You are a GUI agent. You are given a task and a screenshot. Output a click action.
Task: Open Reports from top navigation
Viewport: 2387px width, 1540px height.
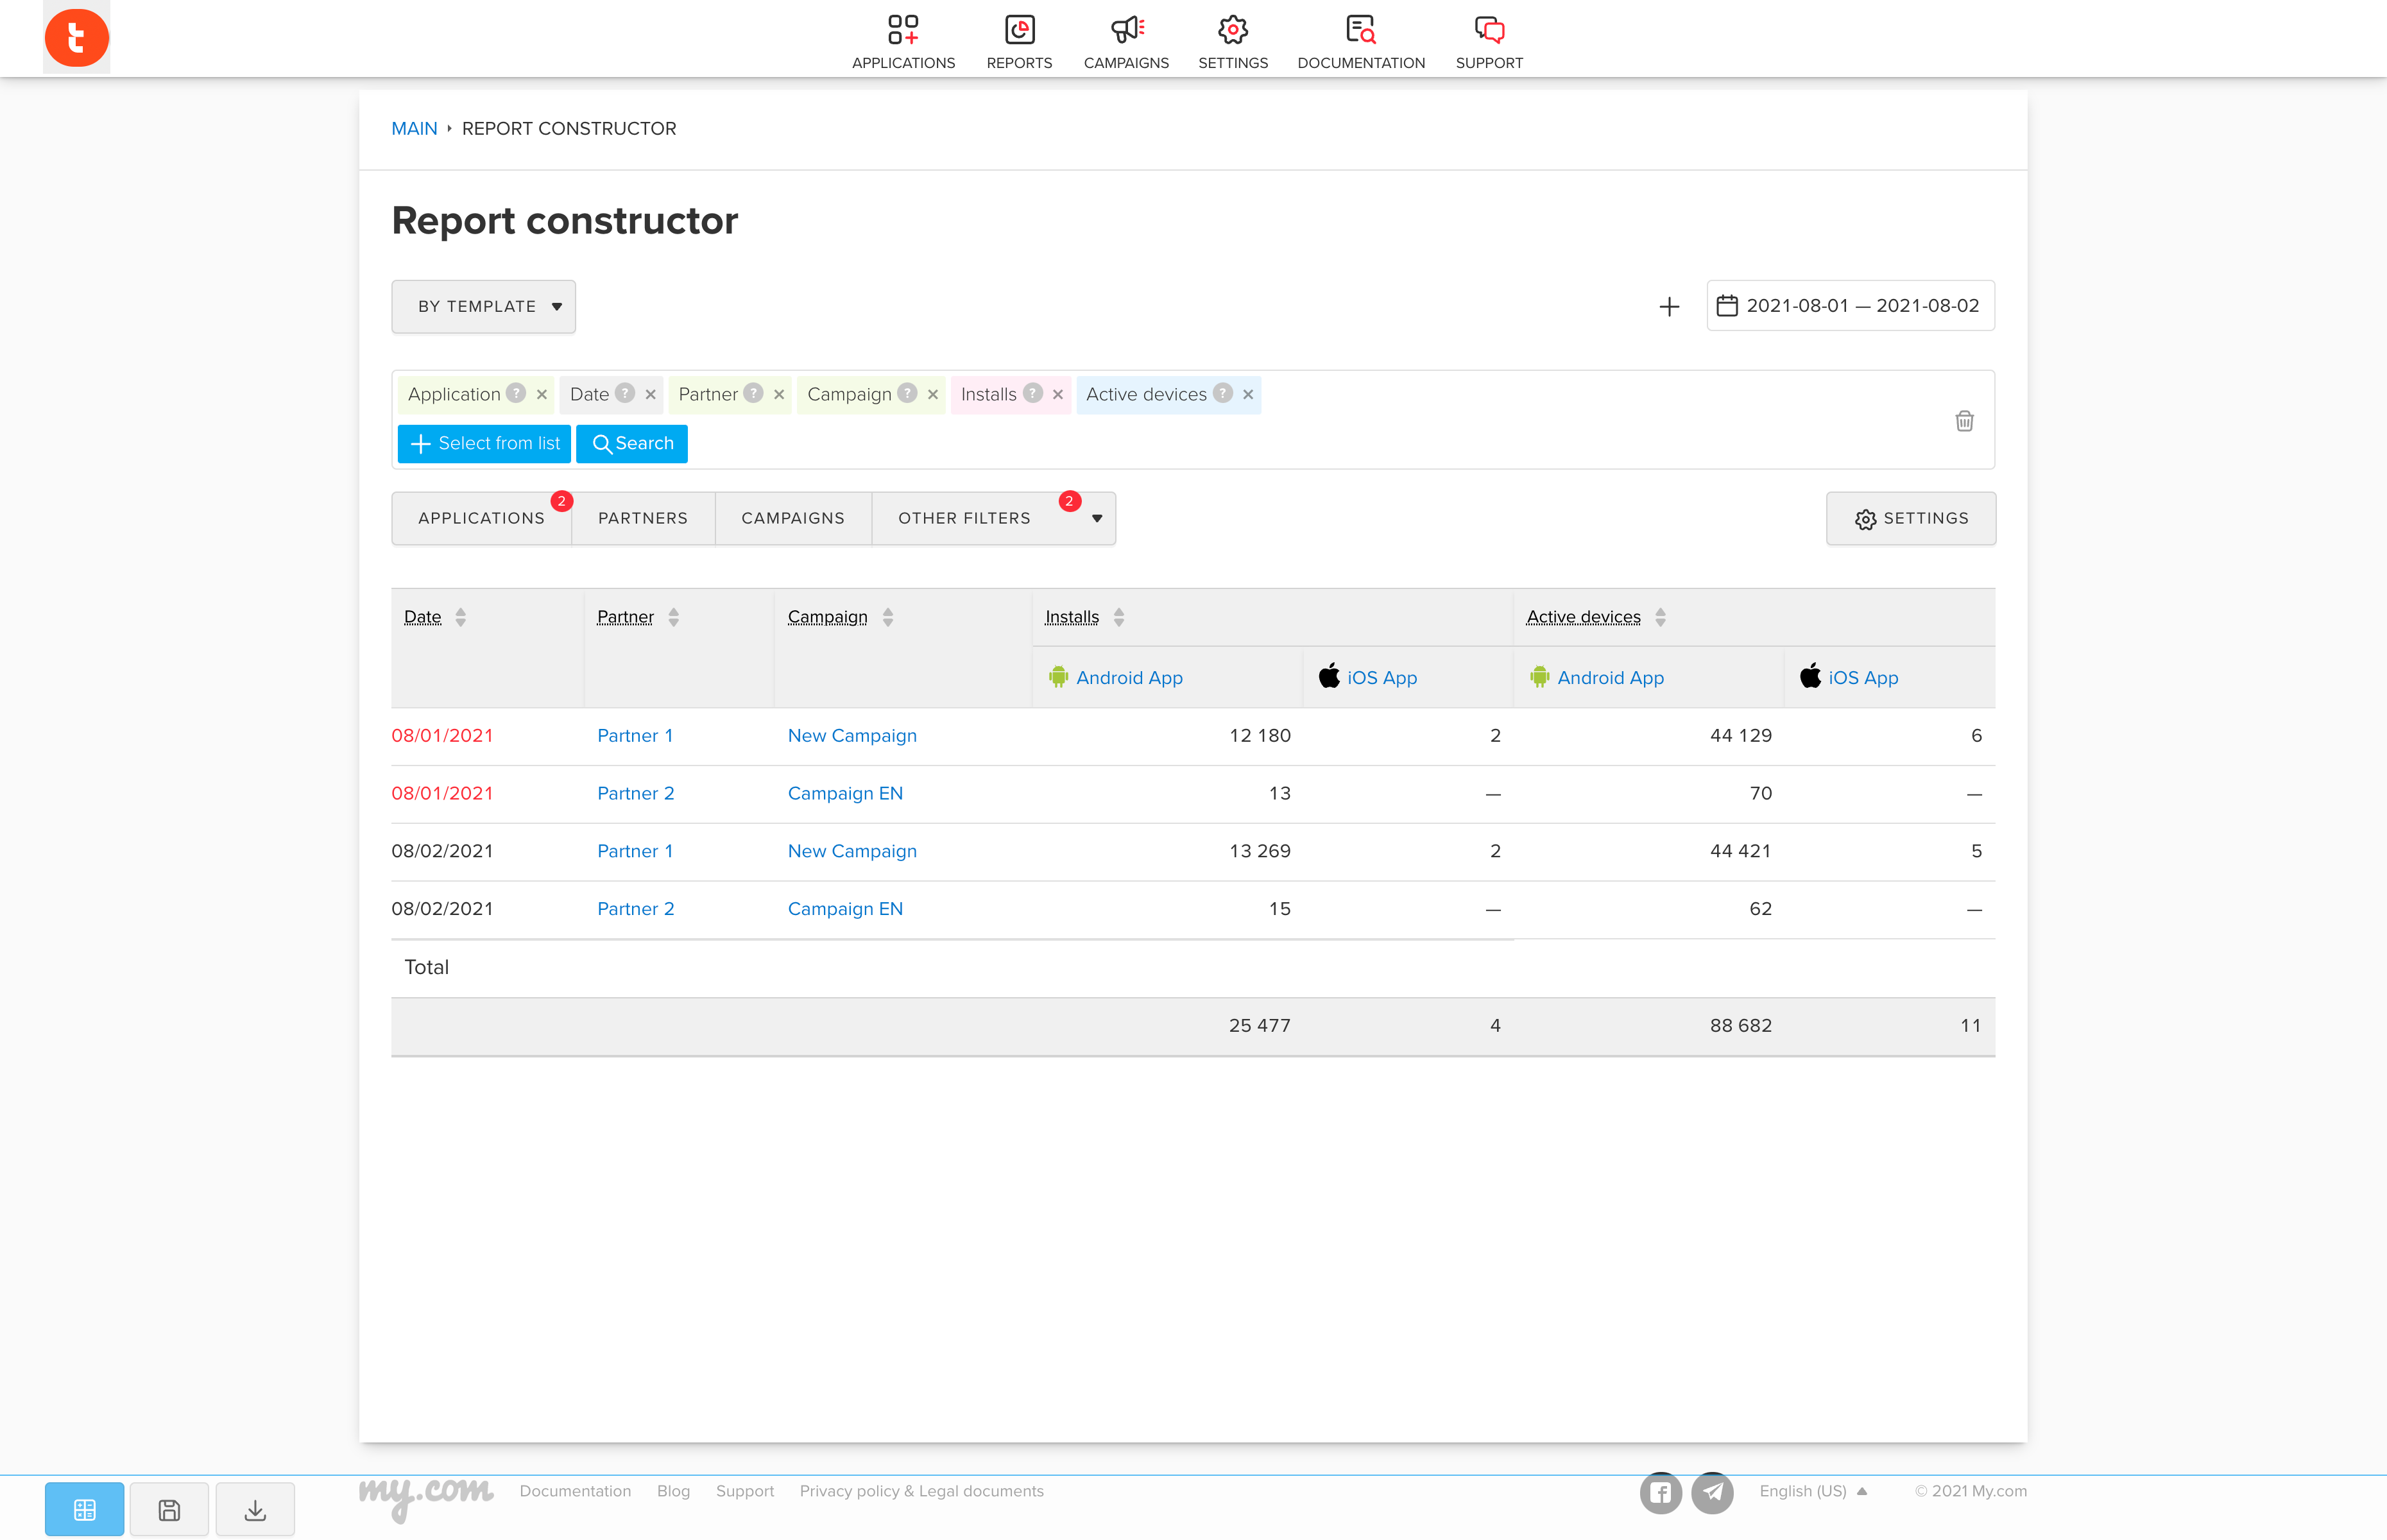pyautogui.click(x=1019, y=41)
